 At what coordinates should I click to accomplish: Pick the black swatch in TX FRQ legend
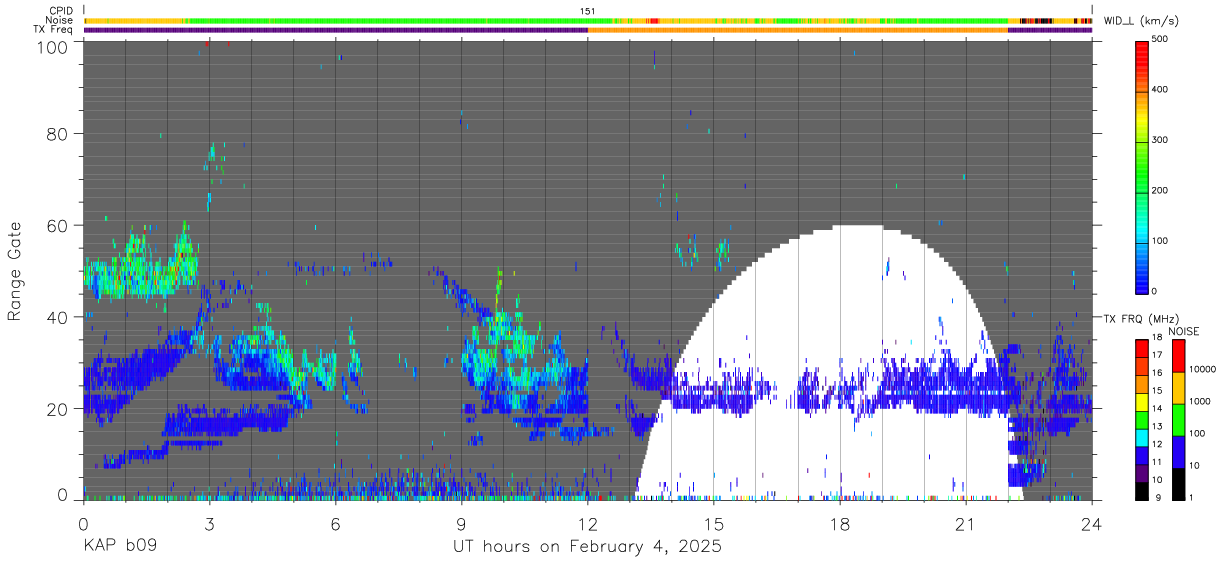(x=1142, y=489)
